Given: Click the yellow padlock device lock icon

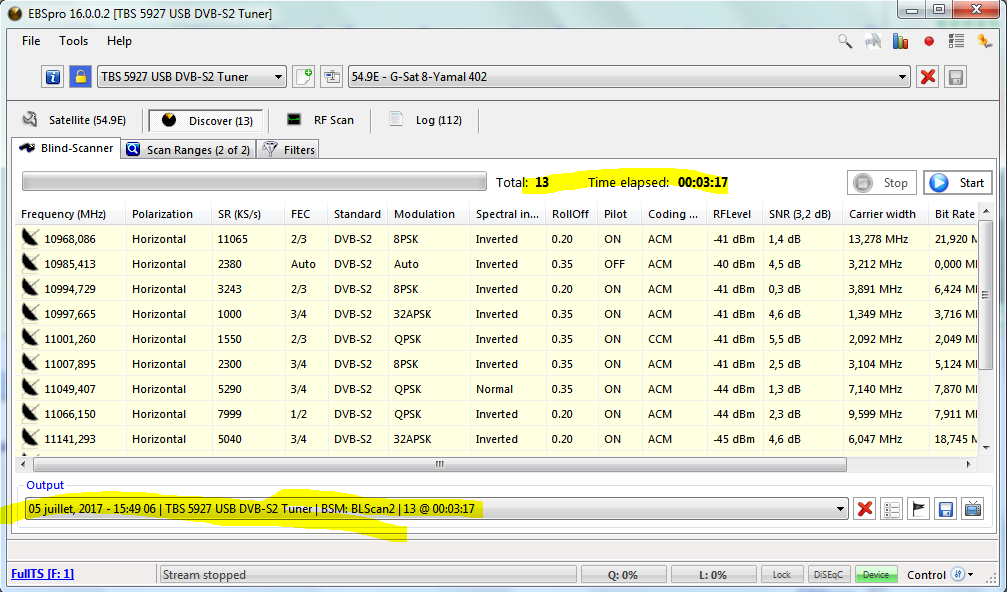Looking at the screenshot, I should [80, 77].
